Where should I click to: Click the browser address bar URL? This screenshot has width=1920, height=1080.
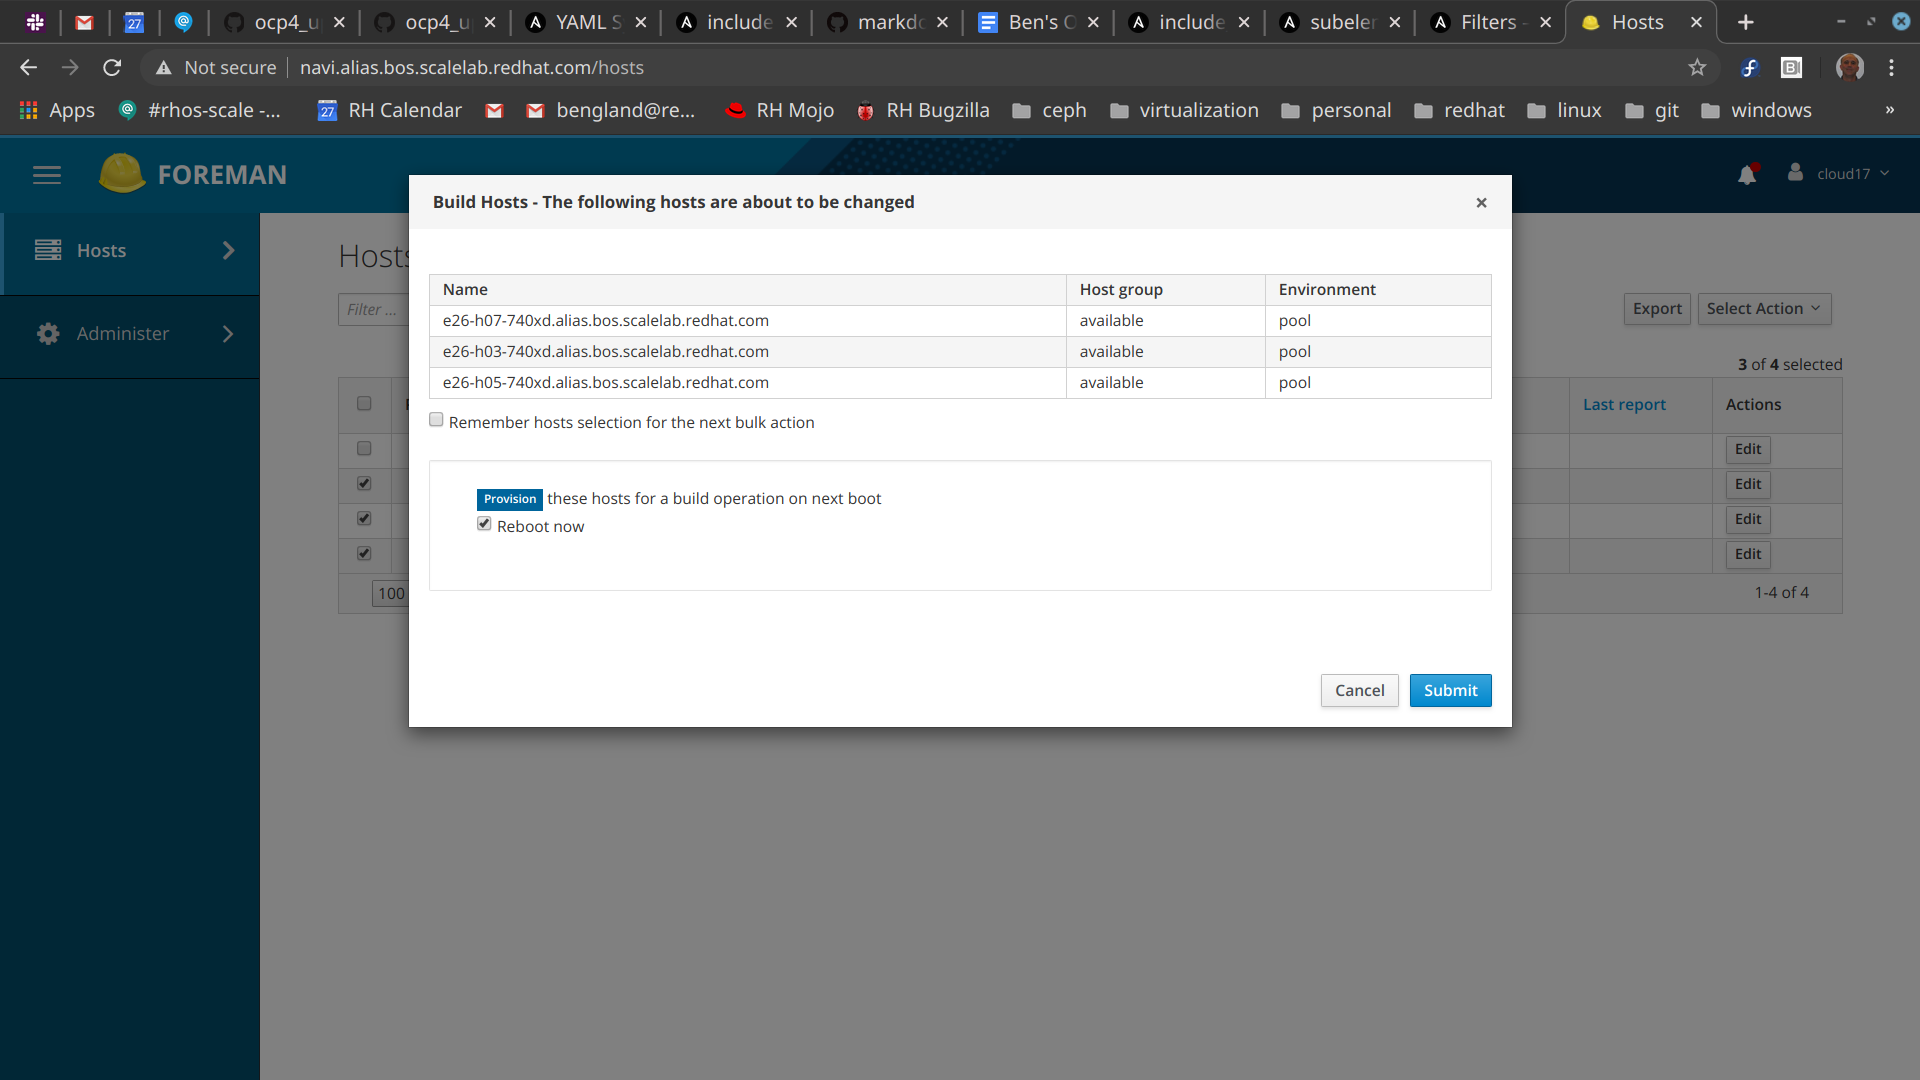(471, 67)
